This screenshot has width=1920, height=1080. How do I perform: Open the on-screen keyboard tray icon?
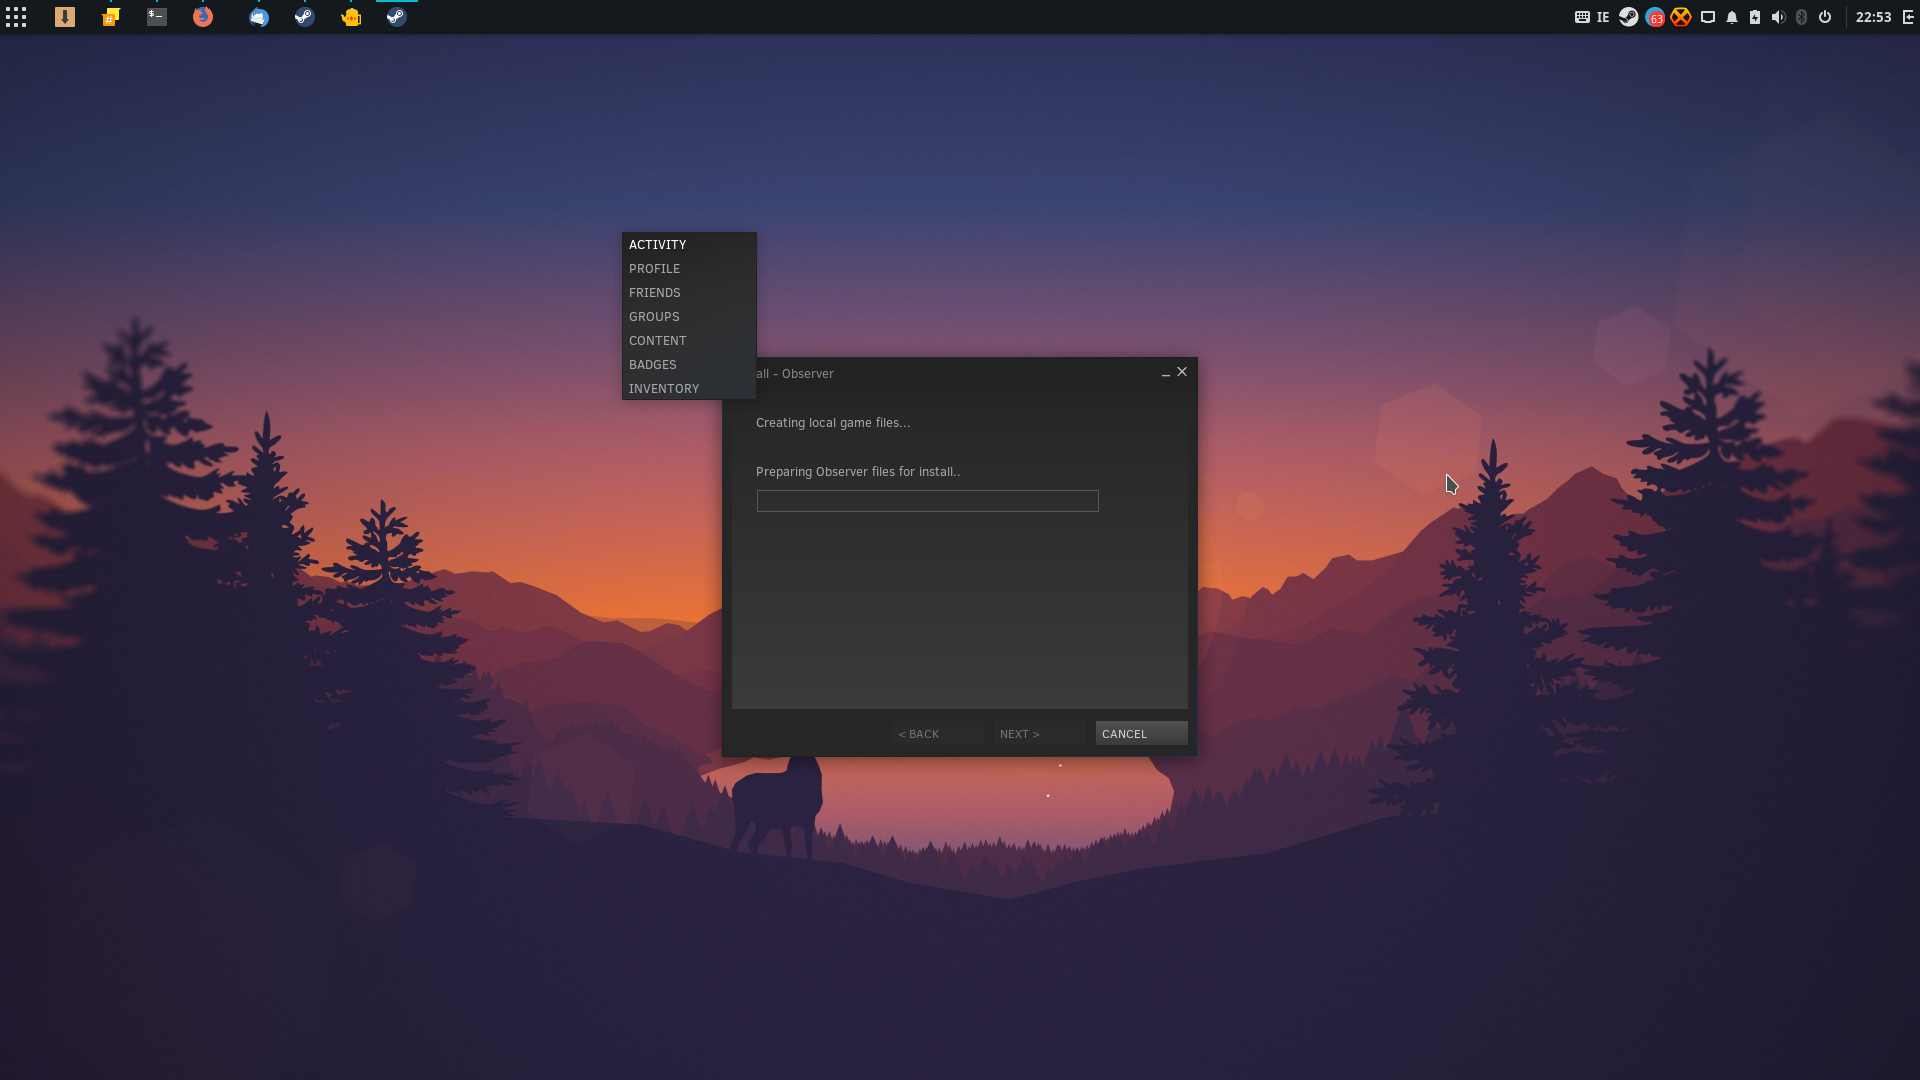click(1582, 17)
